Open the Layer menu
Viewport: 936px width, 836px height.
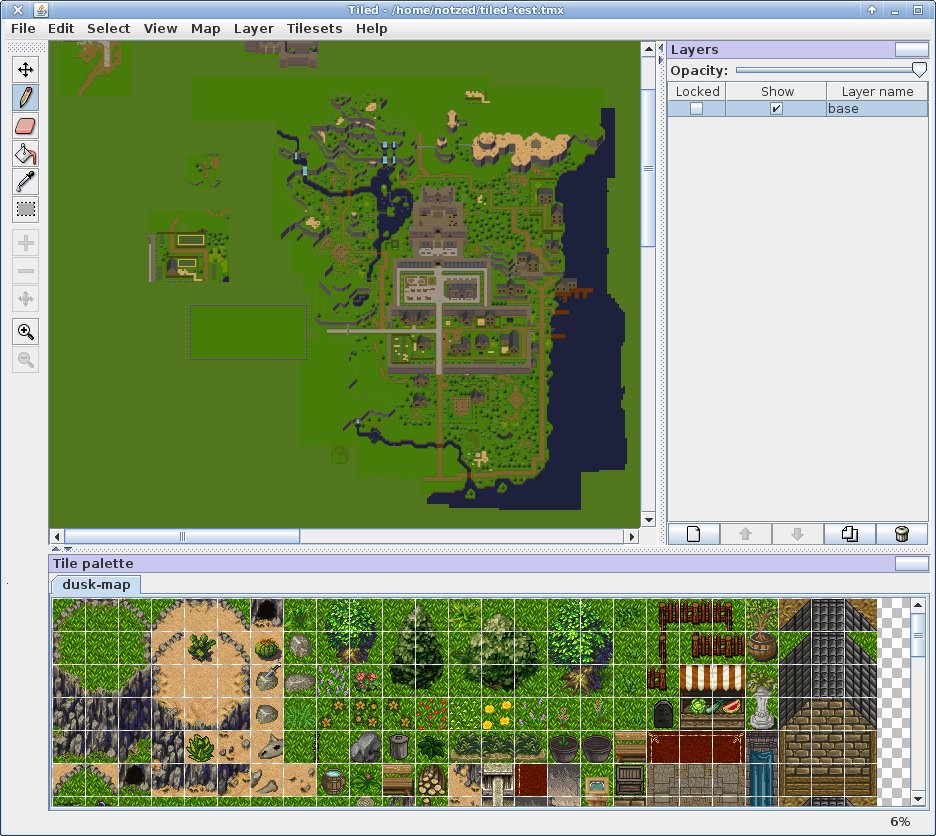[254, 29]
